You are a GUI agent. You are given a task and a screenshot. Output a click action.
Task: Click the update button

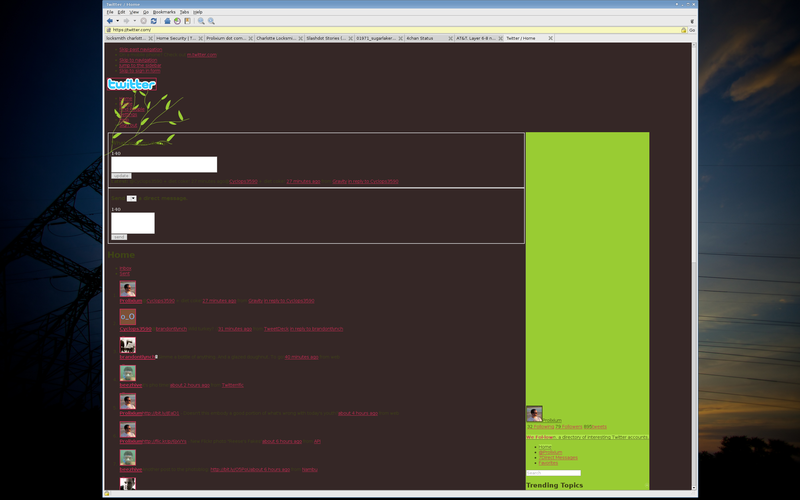(x=120, y=175)
